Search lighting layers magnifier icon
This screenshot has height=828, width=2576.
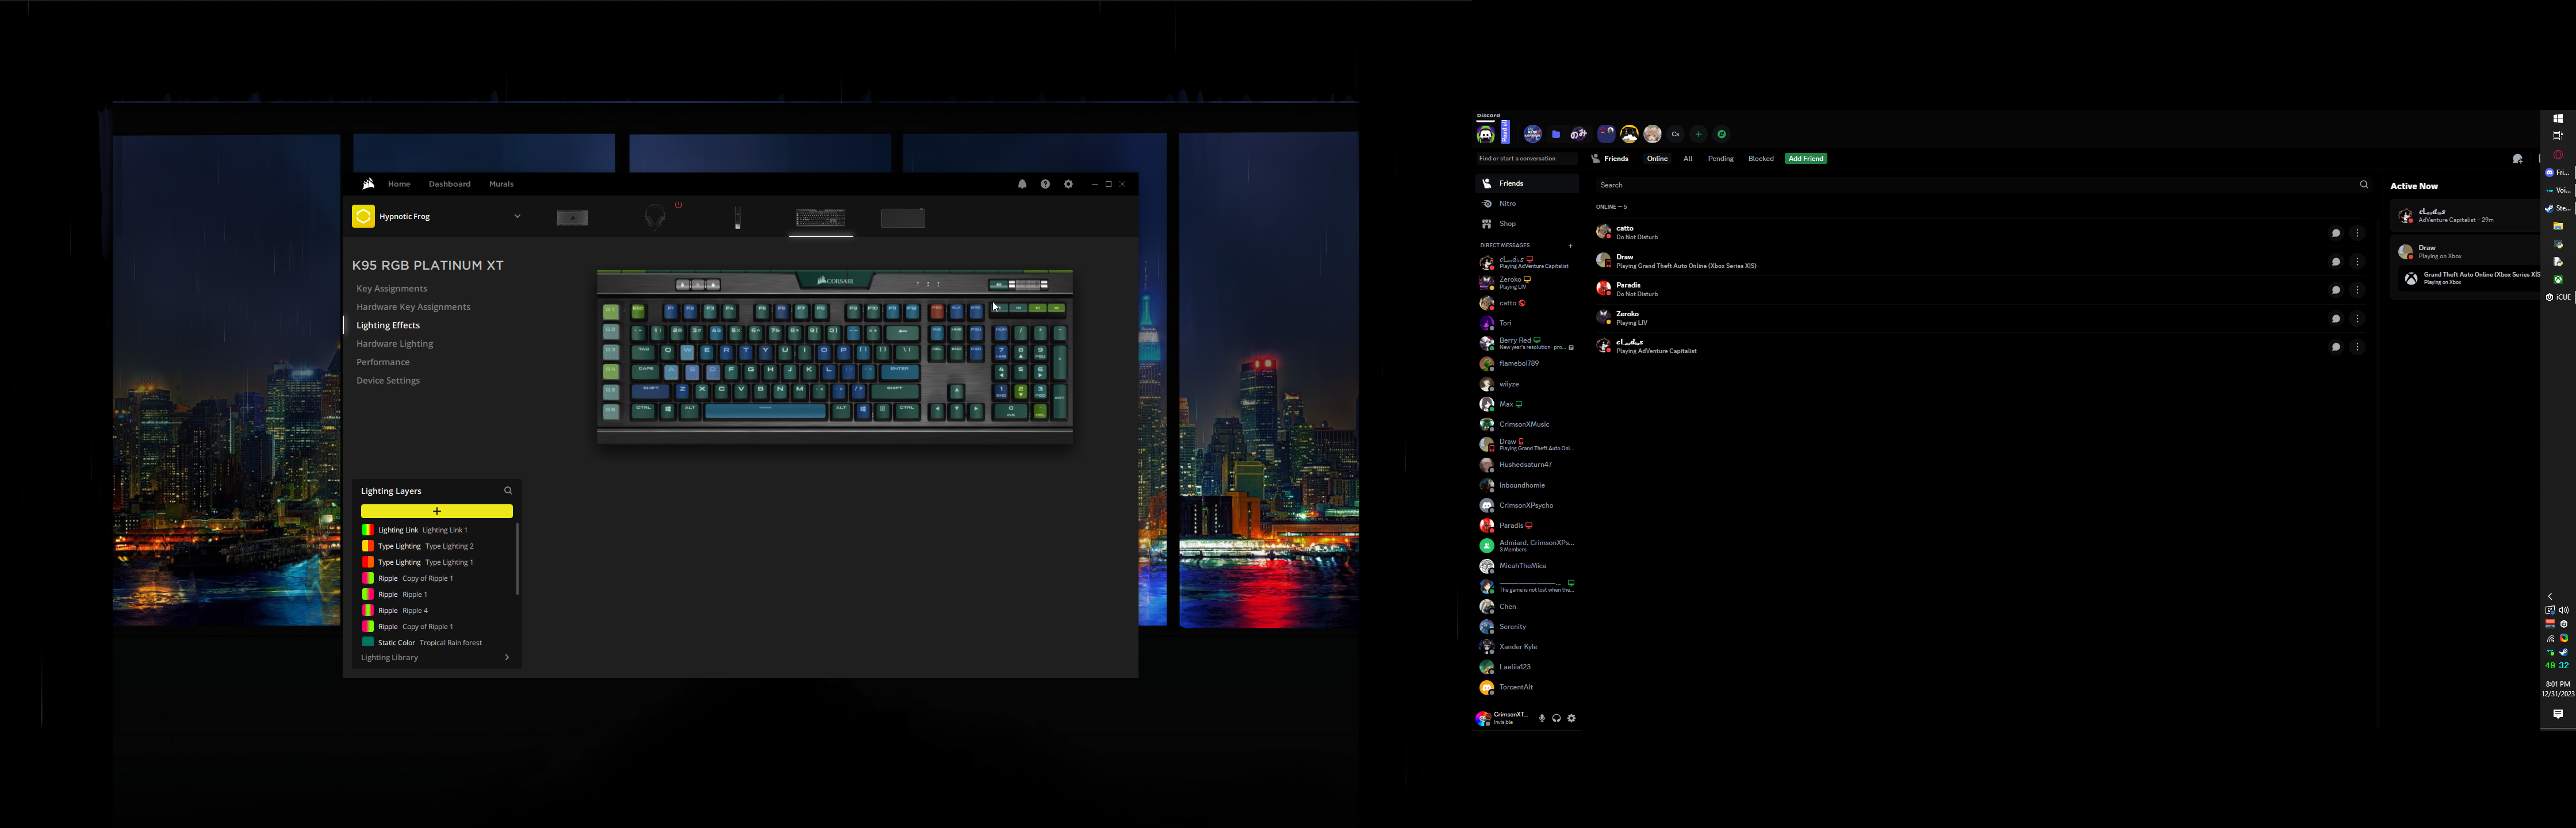pyautogui.click(x=508, y=491)
